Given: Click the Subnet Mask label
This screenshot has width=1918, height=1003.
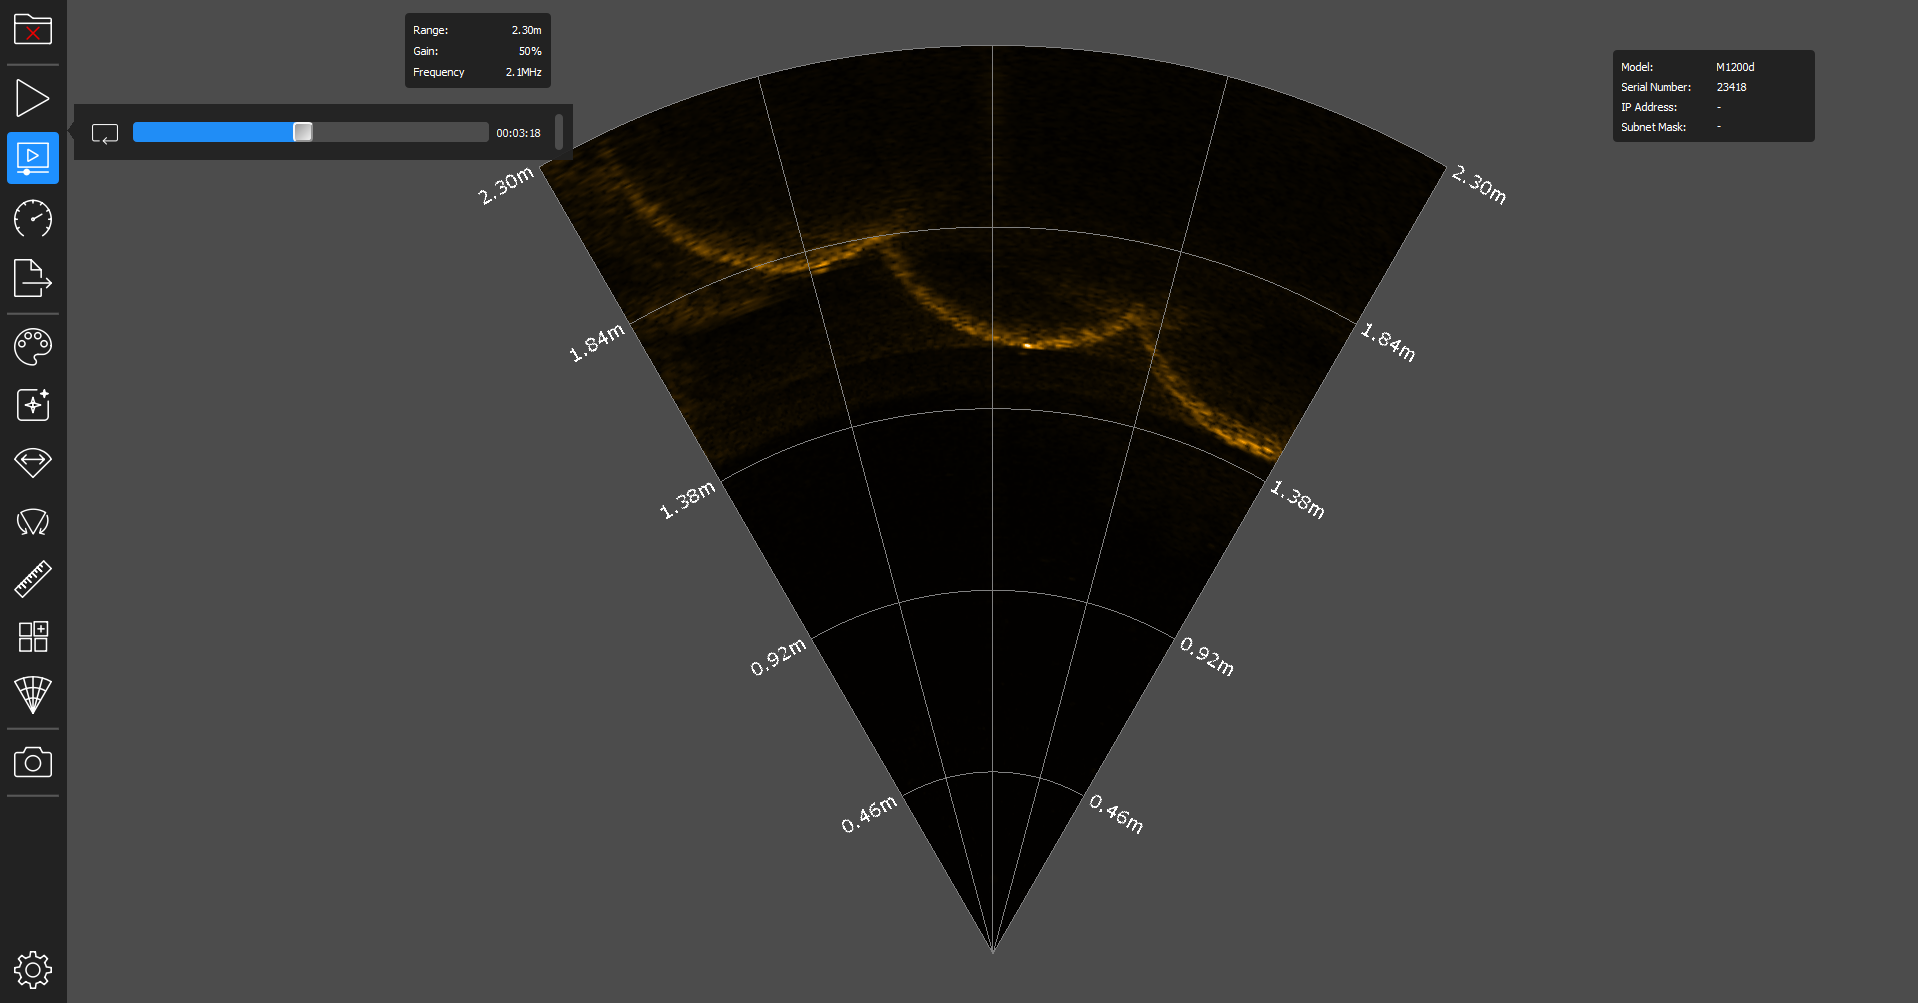Looking at the screenshot, I should (x=1653, y=127).
